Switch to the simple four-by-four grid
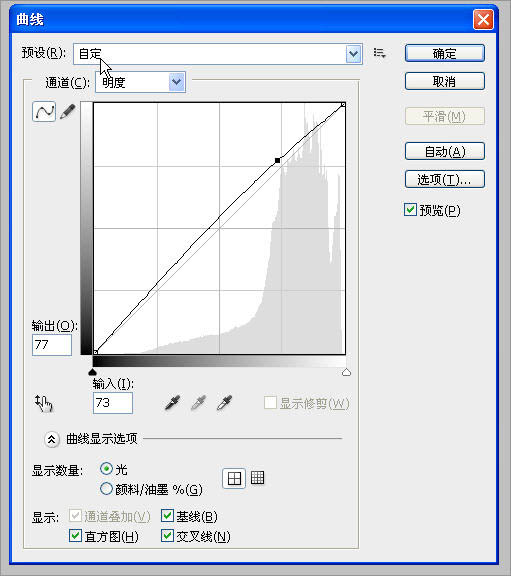The width and height of the screenshot is (511, 576). [234, 478]
